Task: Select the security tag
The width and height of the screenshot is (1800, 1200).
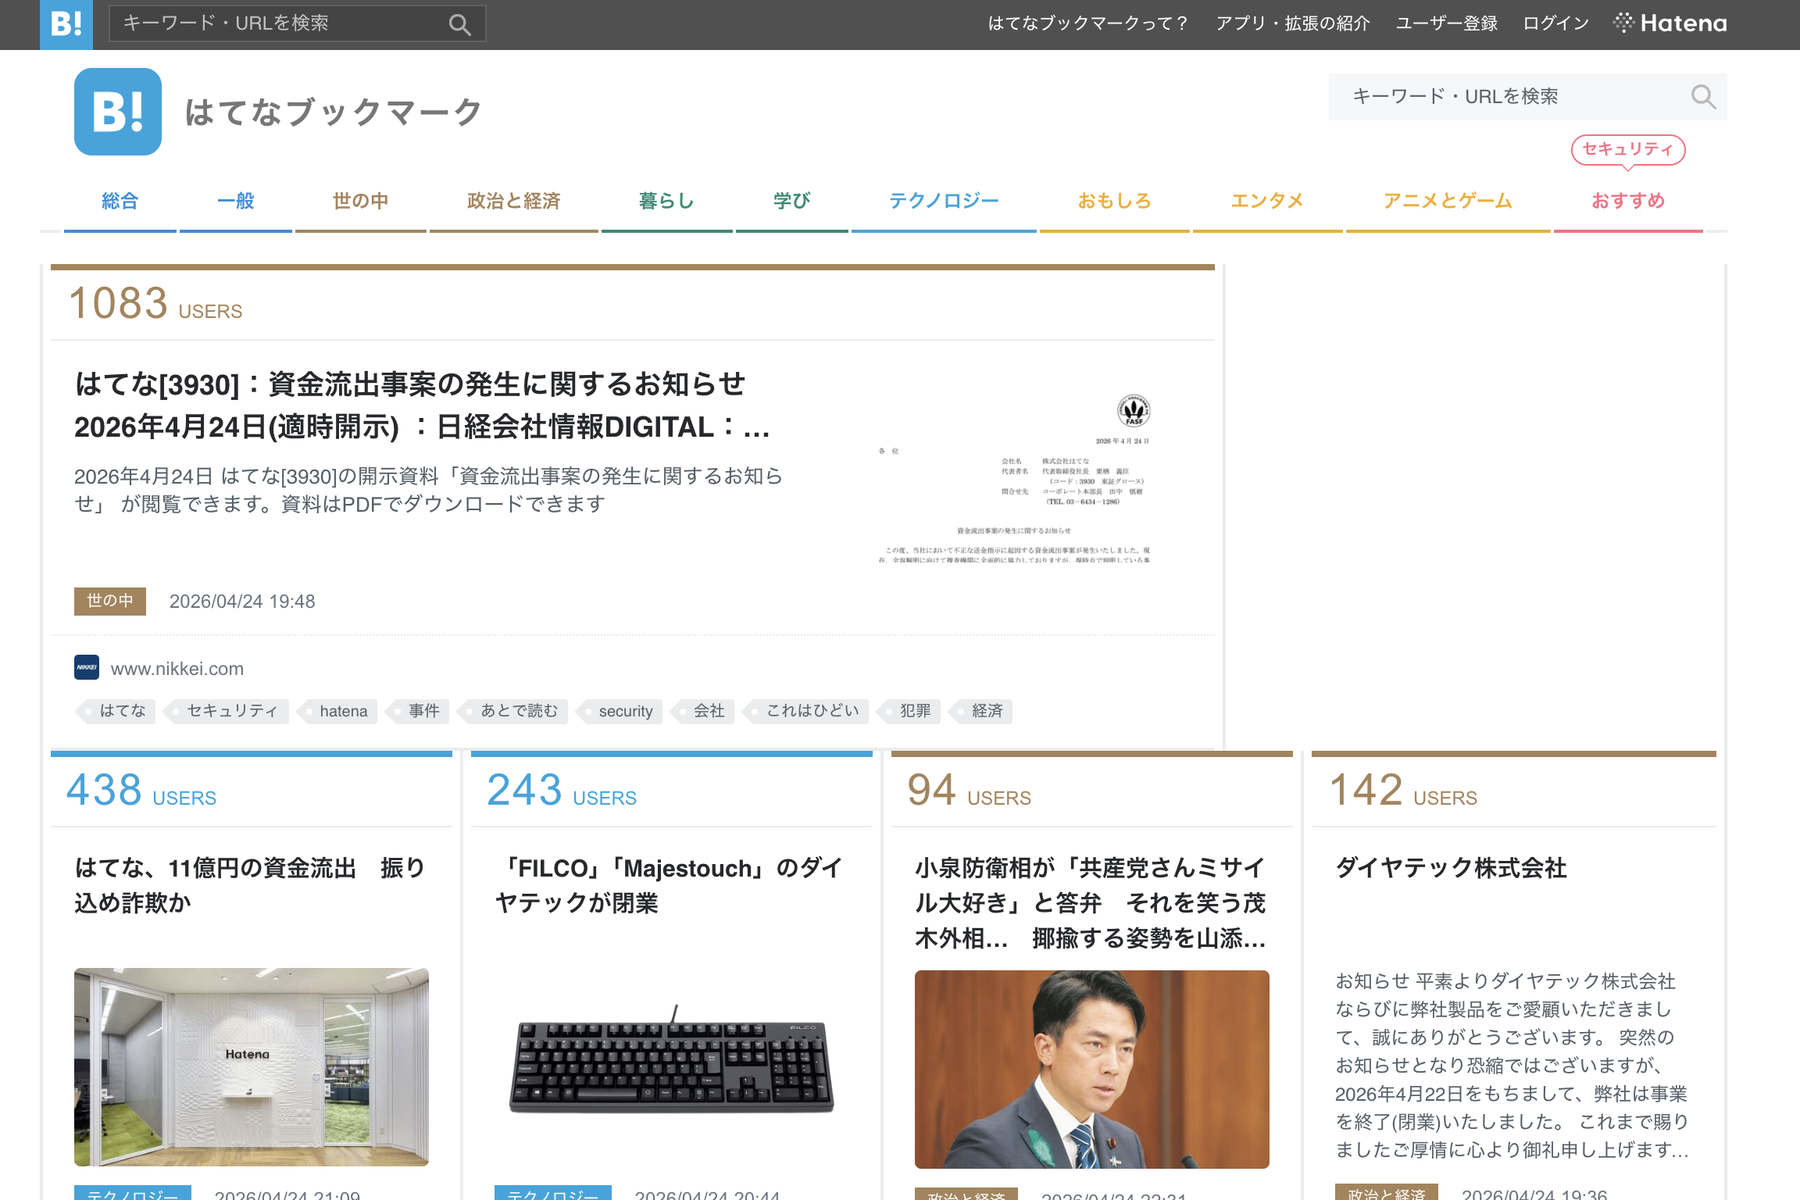Action: (x=625, y=711)
